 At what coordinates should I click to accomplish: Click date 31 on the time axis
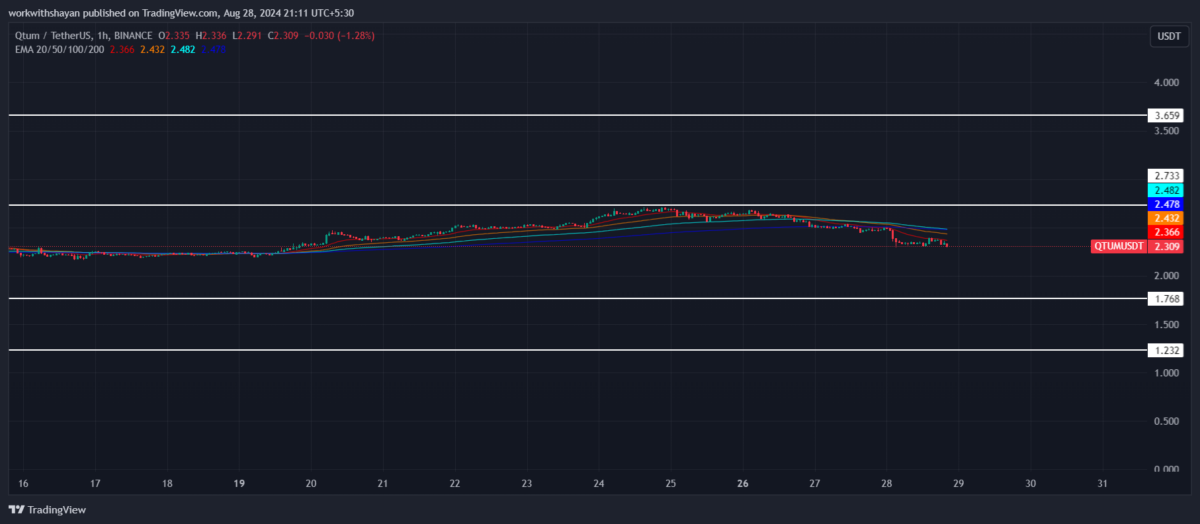1102,483
